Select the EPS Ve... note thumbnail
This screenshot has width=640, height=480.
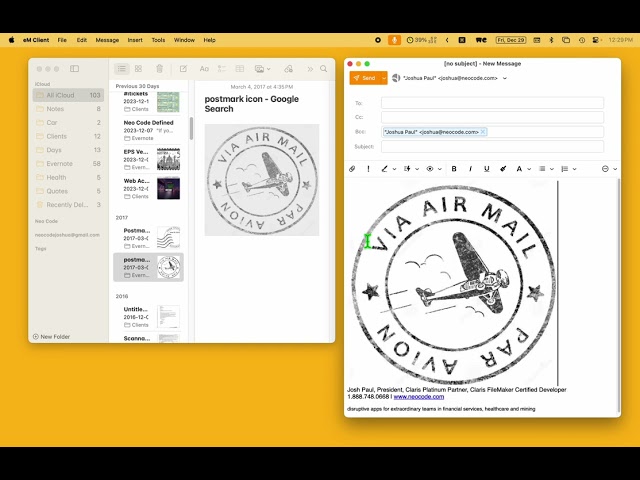169,159
